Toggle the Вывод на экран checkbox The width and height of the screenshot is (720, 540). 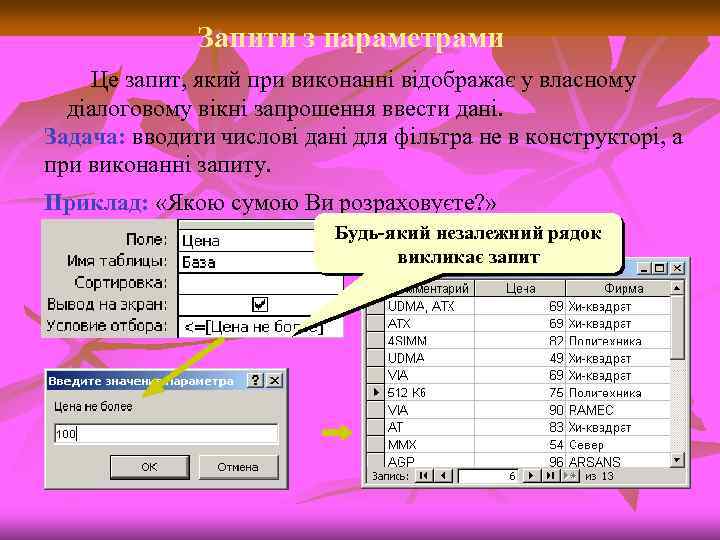pos(260,304)
